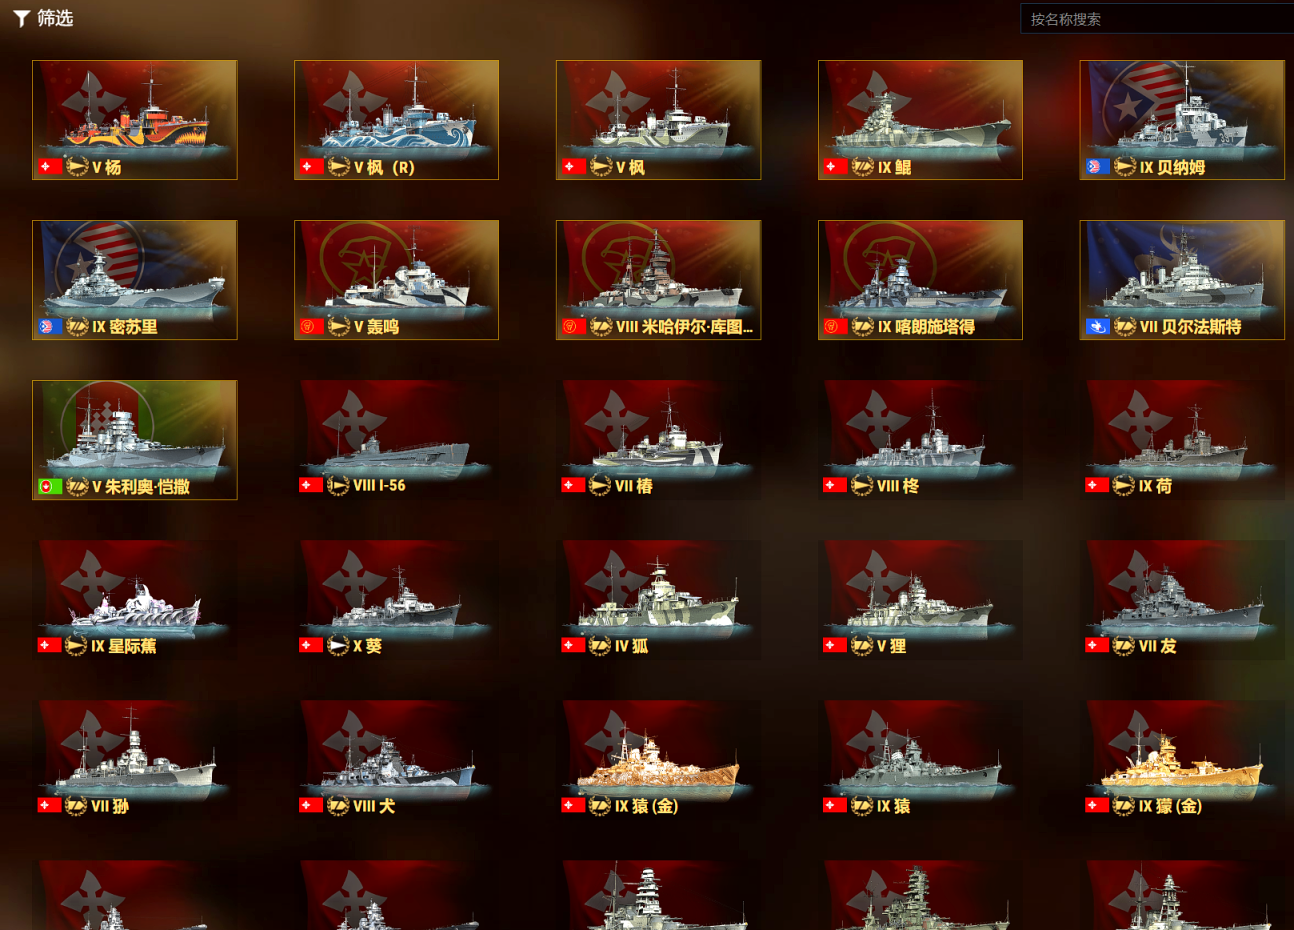The image size is (1294, 930).
Task: Click the UK flag icon beside VII 贝尔法斯特
Action: click(1097, 327)
